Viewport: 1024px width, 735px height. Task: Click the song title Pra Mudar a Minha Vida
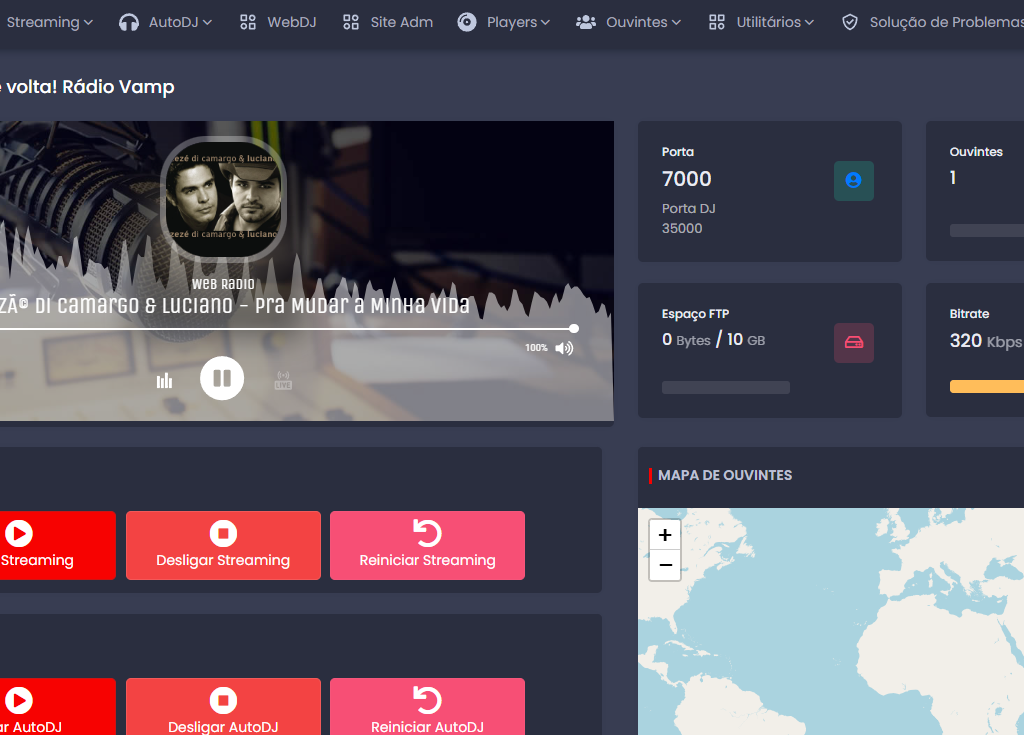(x=362, y=306)
